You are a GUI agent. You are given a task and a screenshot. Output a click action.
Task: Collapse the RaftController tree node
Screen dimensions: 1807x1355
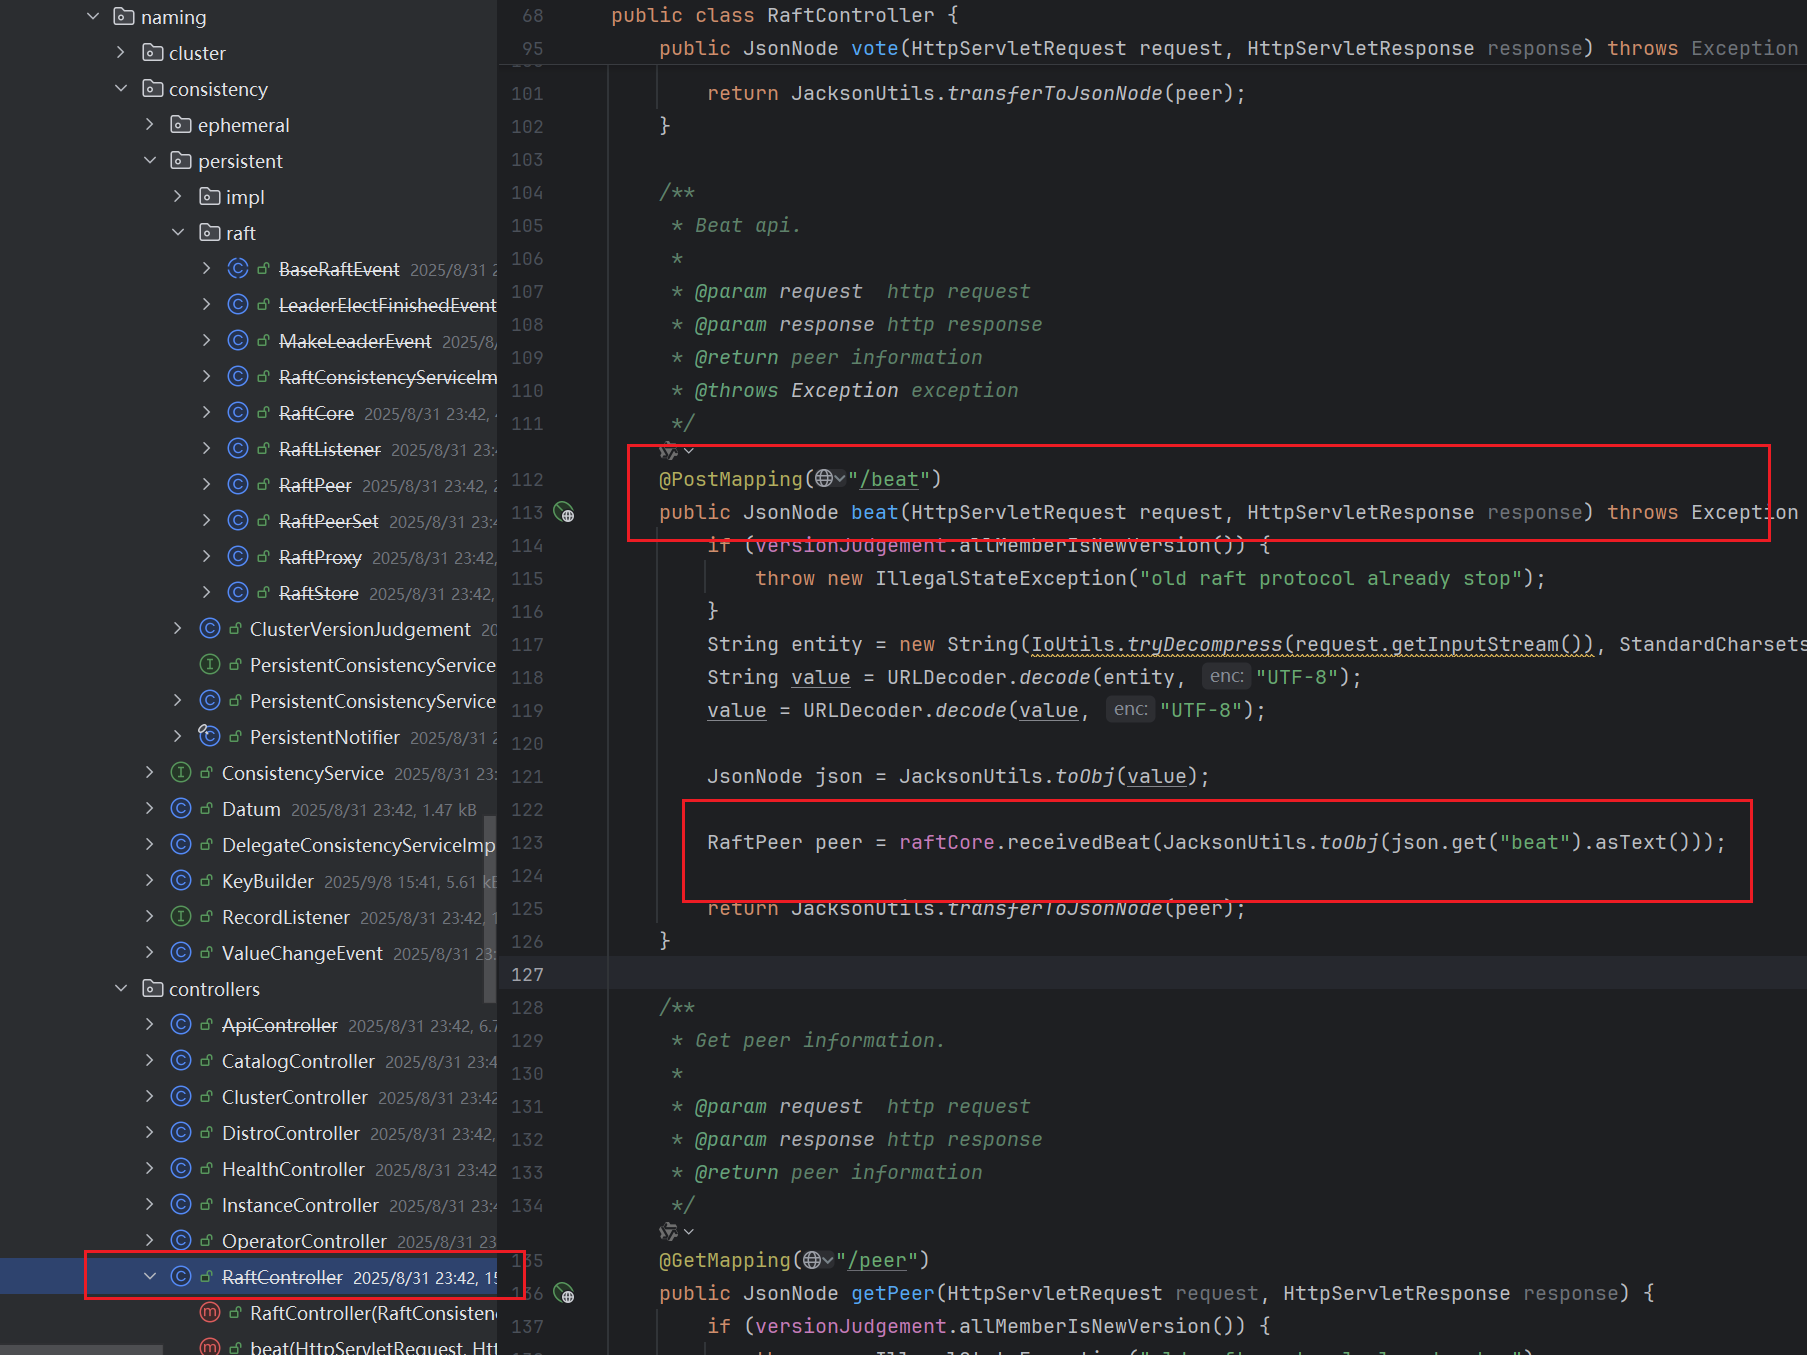(150, 1277)
